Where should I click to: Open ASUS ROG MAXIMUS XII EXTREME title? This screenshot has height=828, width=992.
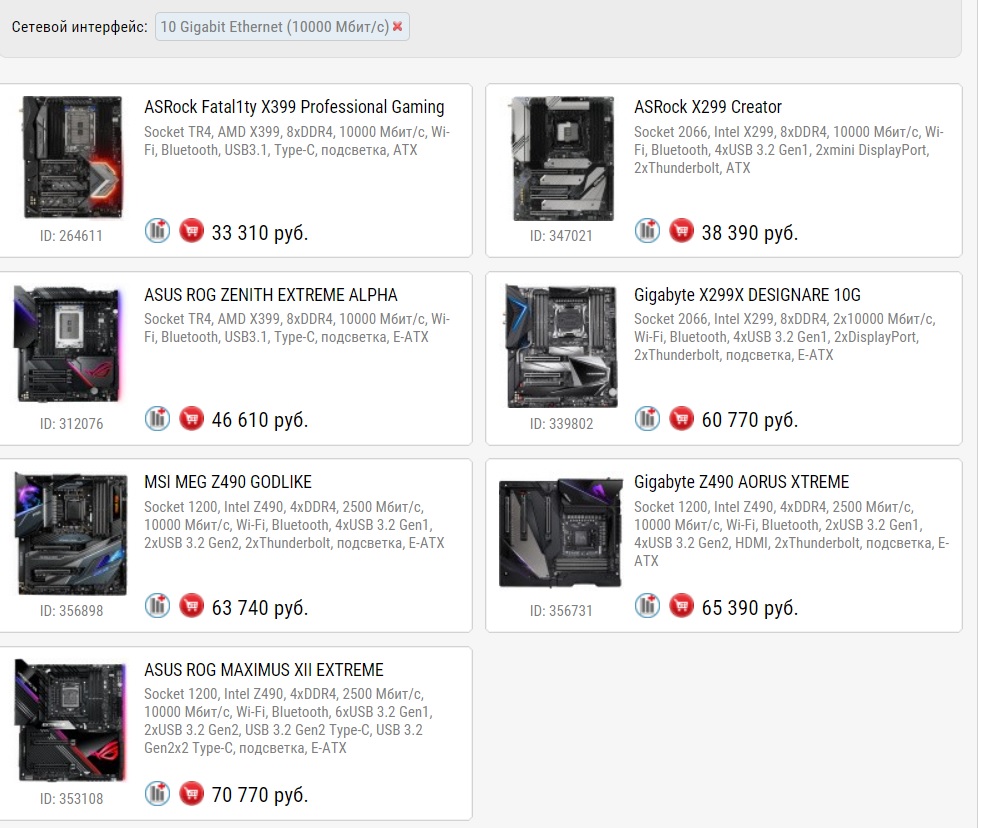264,670
